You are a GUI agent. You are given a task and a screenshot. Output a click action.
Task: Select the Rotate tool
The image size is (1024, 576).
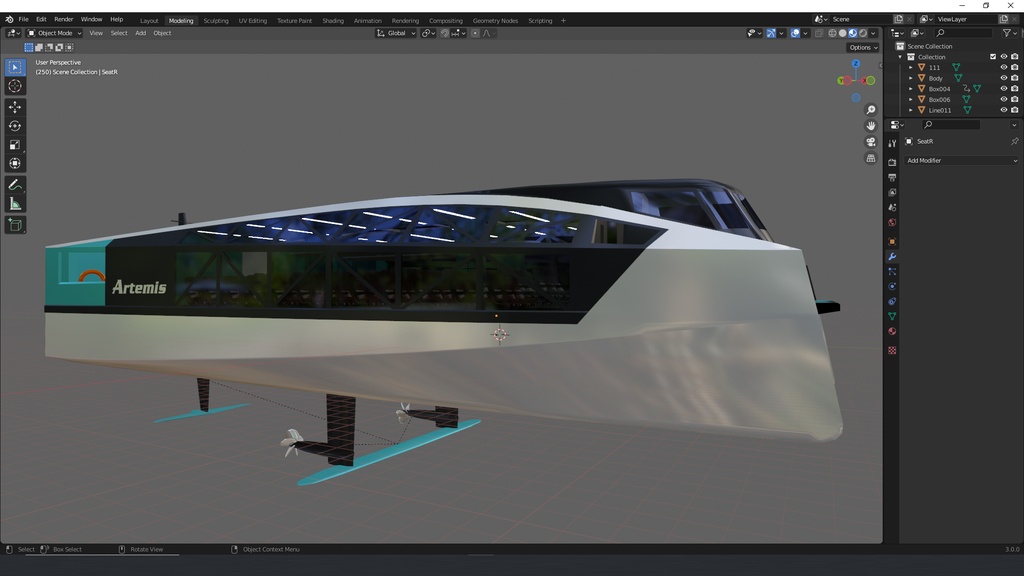[x=15, y=126]
